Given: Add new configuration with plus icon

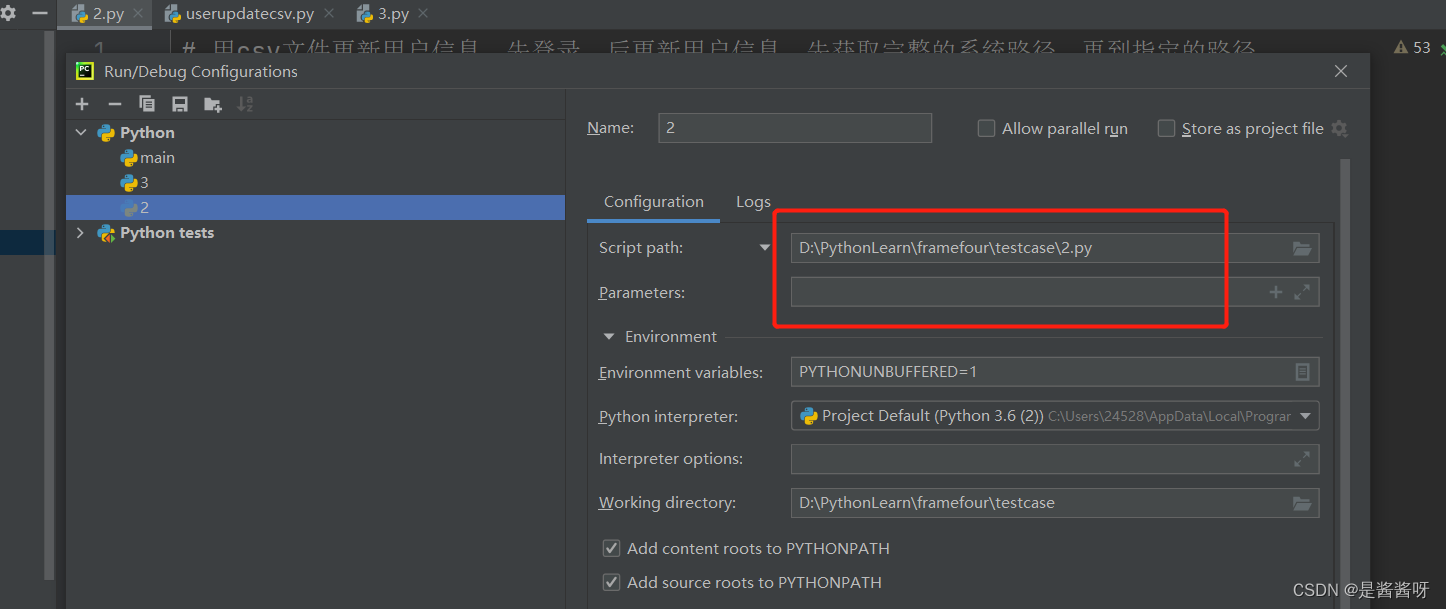Looking at the screenshot, I should point(82,104).
